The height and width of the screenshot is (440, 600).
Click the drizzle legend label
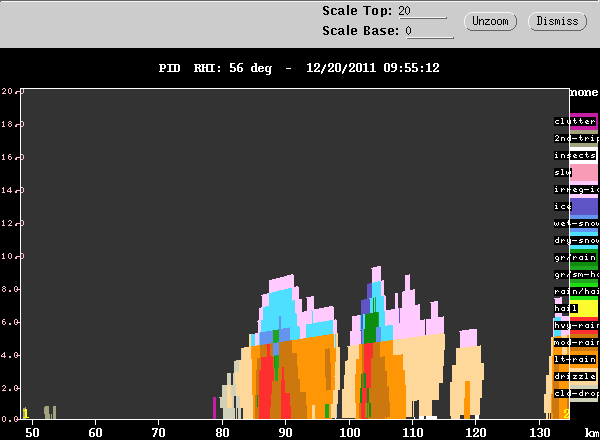pos(575,376)
